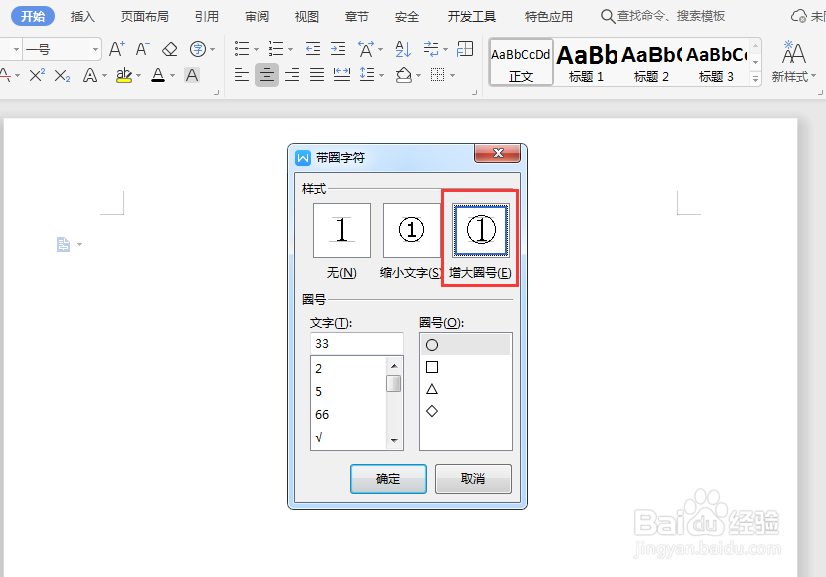Open the 章节 tab
Image resolution: width=826 pixels, height=577 pixels.
click(357, 16)
